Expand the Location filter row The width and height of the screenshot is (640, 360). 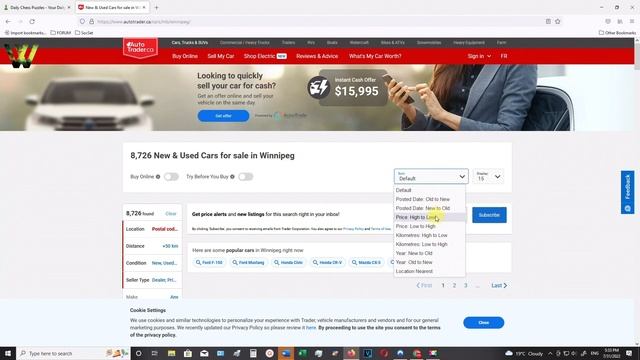(152, 229)
